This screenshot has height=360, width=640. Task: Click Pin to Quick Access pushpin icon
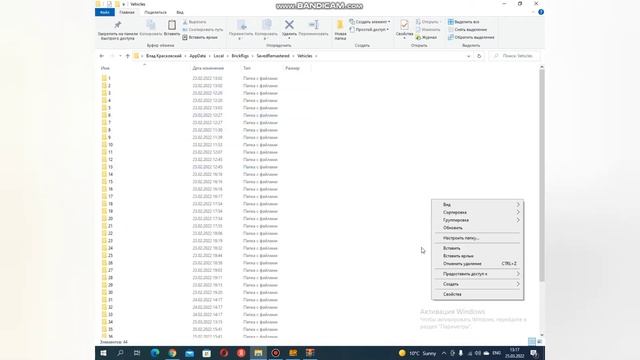point(118,25)
